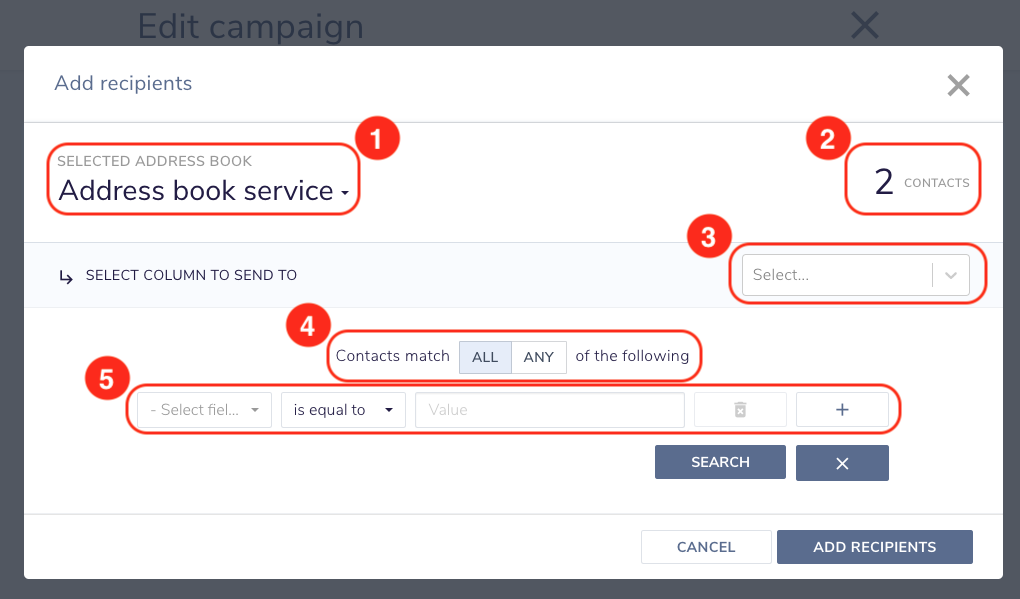Change the 'is equal to' operator dropdown
This screenshot has height=599, width=1020.
pos(343,410)
